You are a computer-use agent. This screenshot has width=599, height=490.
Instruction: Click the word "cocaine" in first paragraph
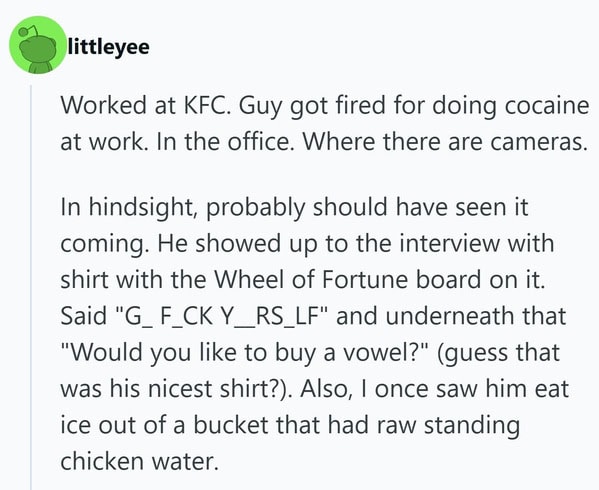[x=547, y=105]
